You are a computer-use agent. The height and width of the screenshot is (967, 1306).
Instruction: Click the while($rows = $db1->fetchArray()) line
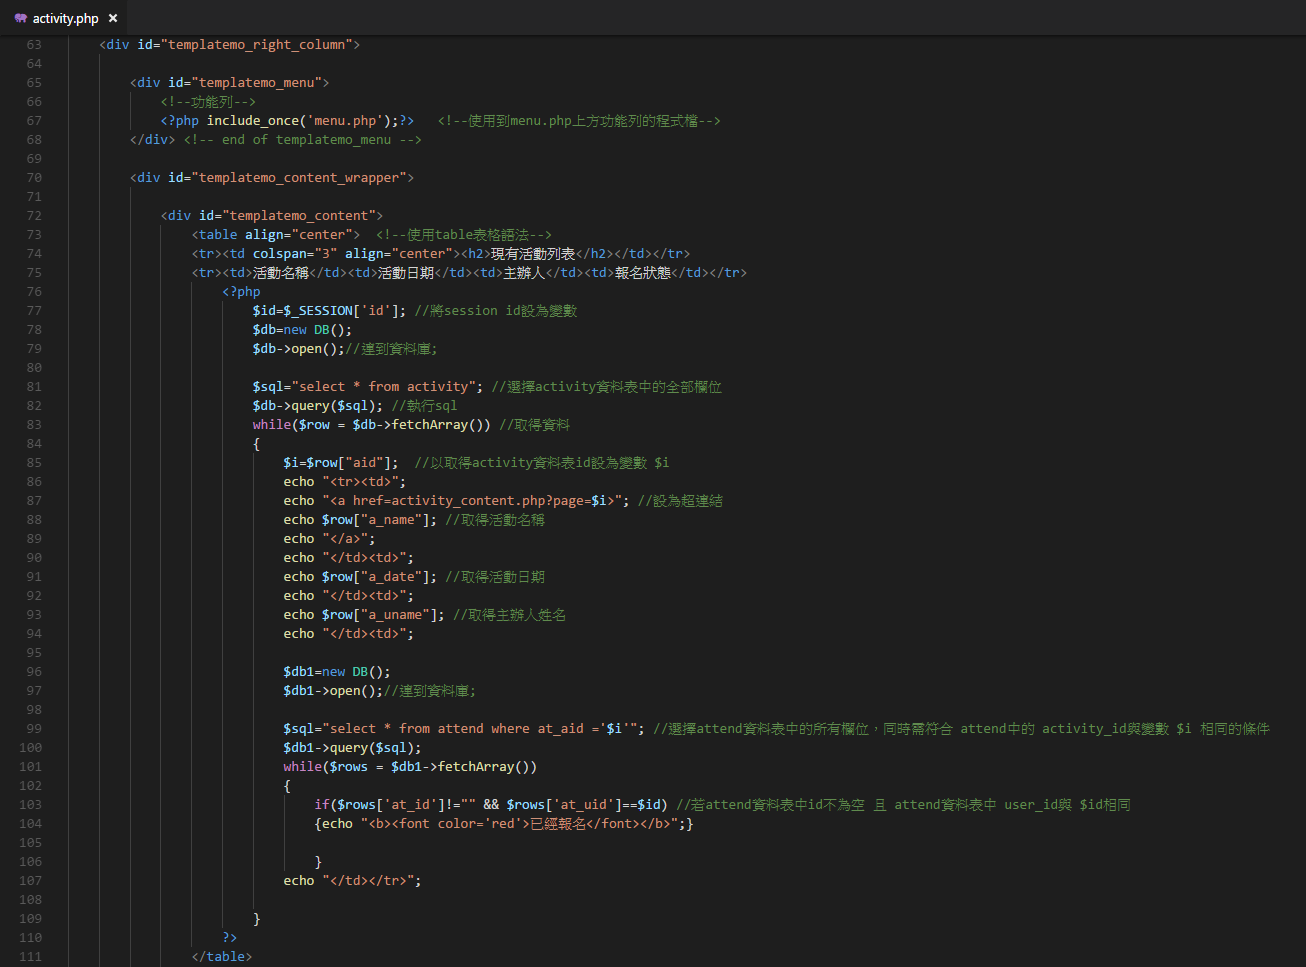coord(410,767)
